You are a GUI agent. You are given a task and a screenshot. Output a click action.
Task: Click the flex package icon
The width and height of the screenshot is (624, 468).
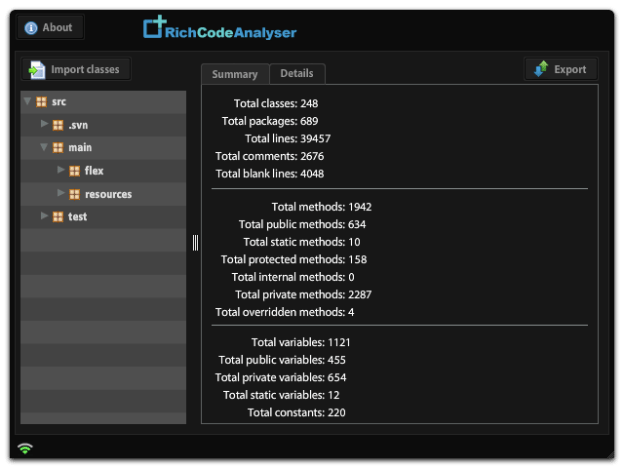[74, 171]
